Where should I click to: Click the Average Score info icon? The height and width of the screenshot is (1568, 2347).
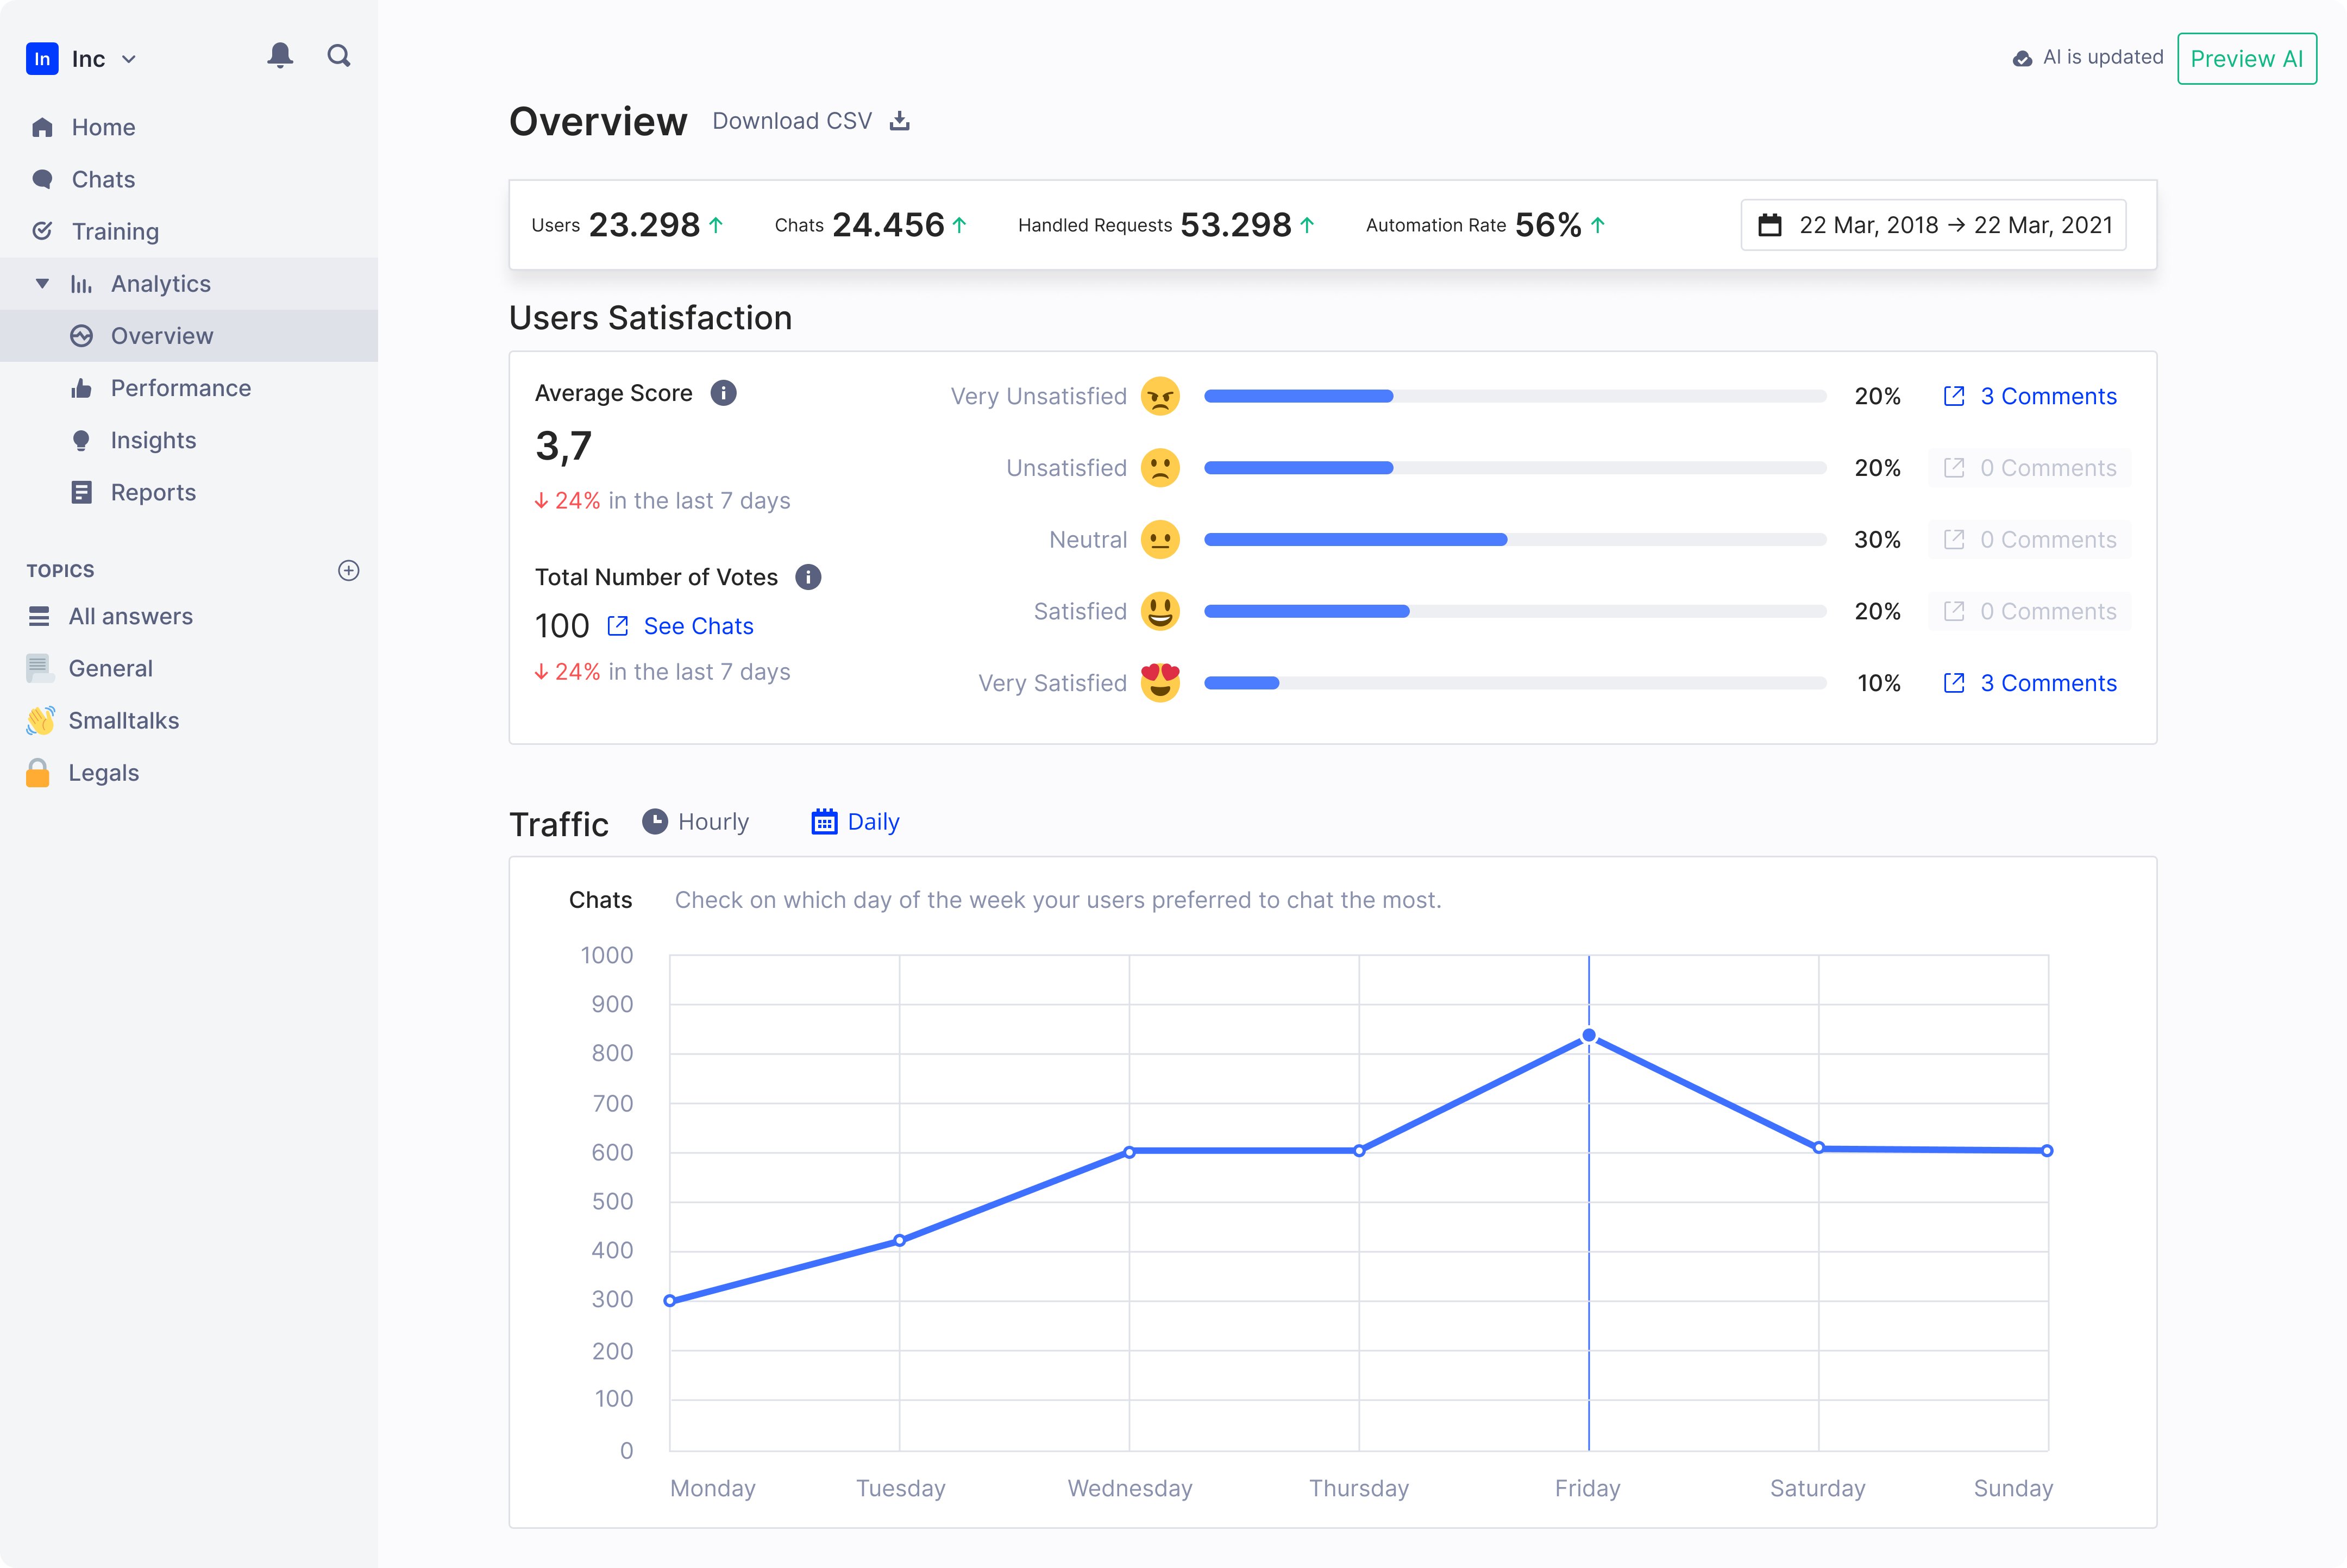pyautogui.click(x=723, y=393)
